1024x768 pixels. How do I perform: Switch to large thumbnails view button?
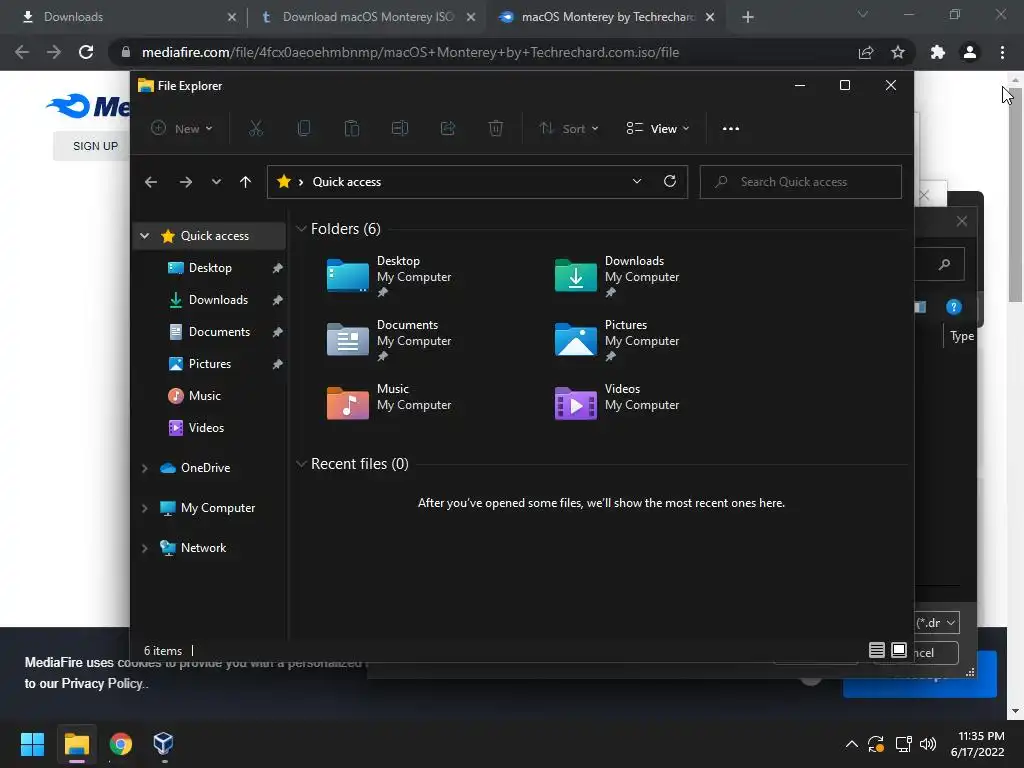tap(899, 650)
